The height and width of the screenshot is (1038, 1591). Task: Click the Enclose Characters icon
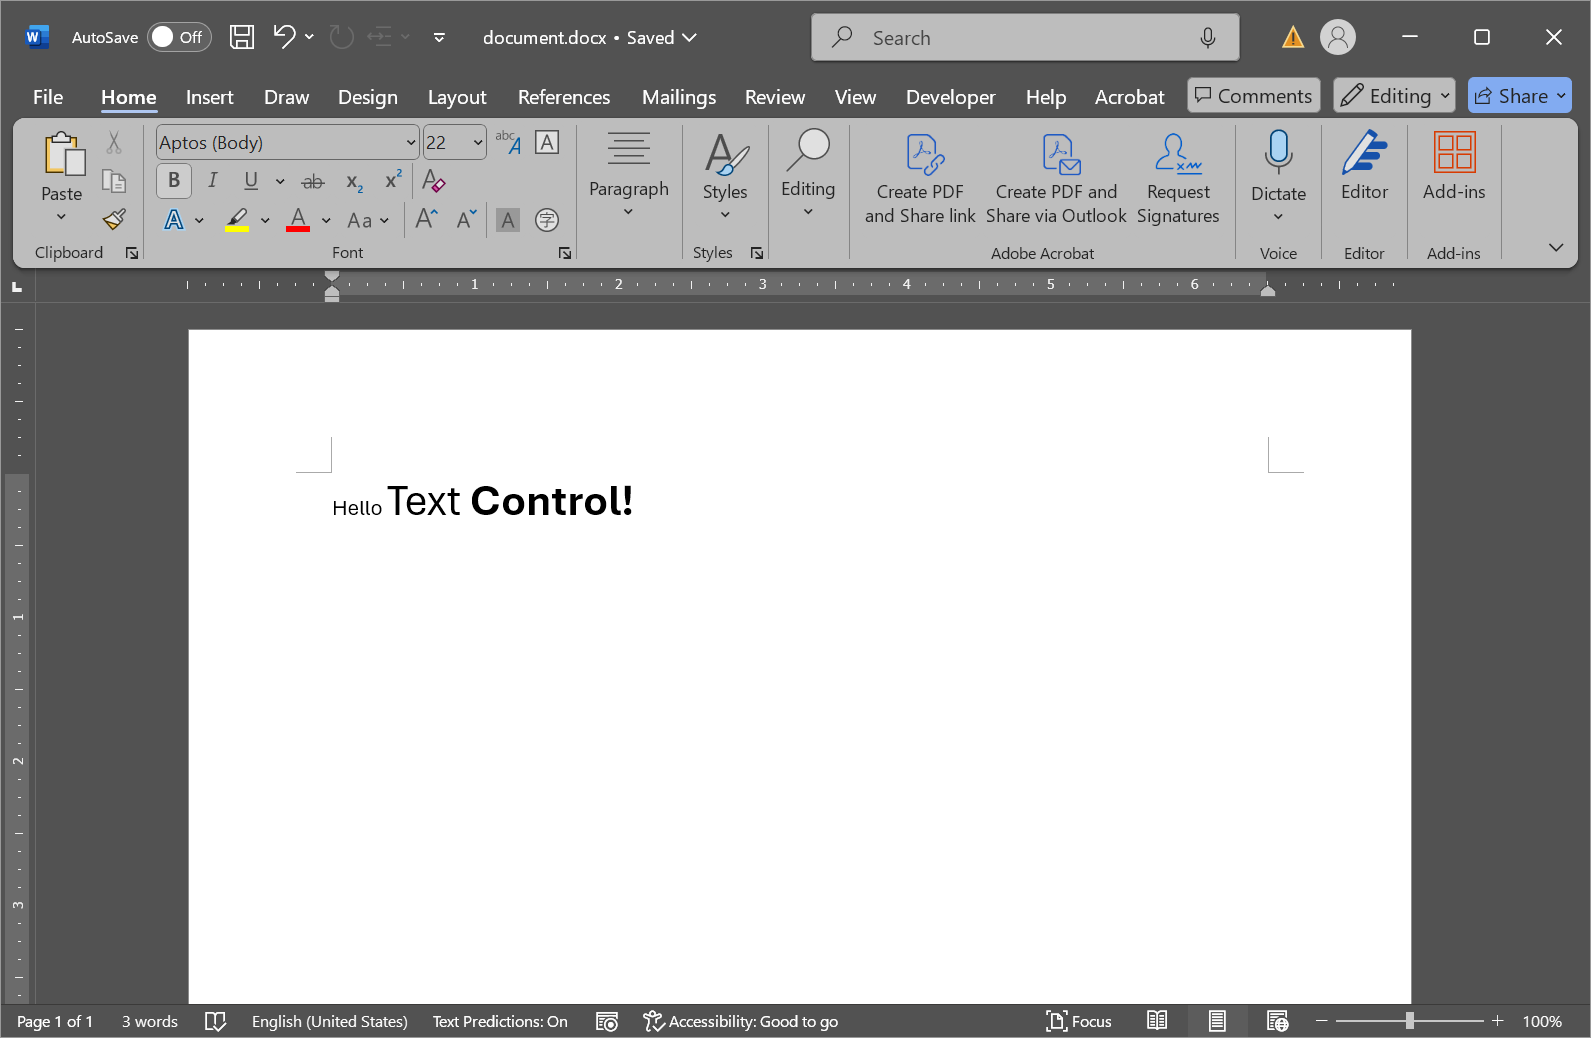coord(547,220)
